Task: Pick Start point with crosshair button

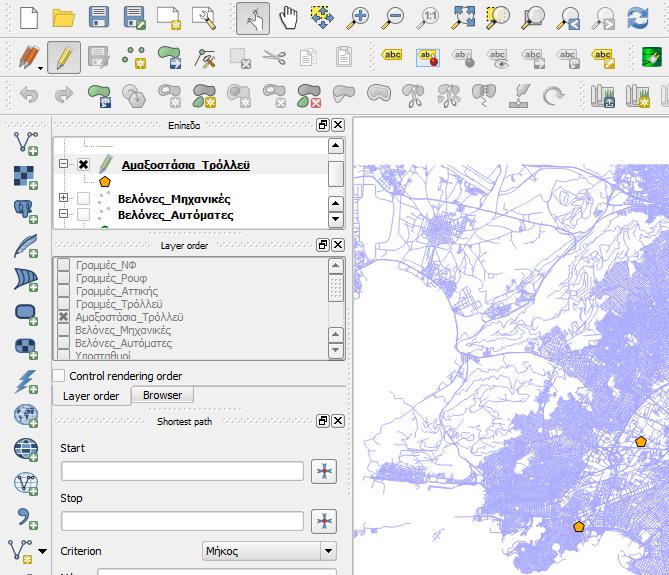Action: click(x=324, y=471)
